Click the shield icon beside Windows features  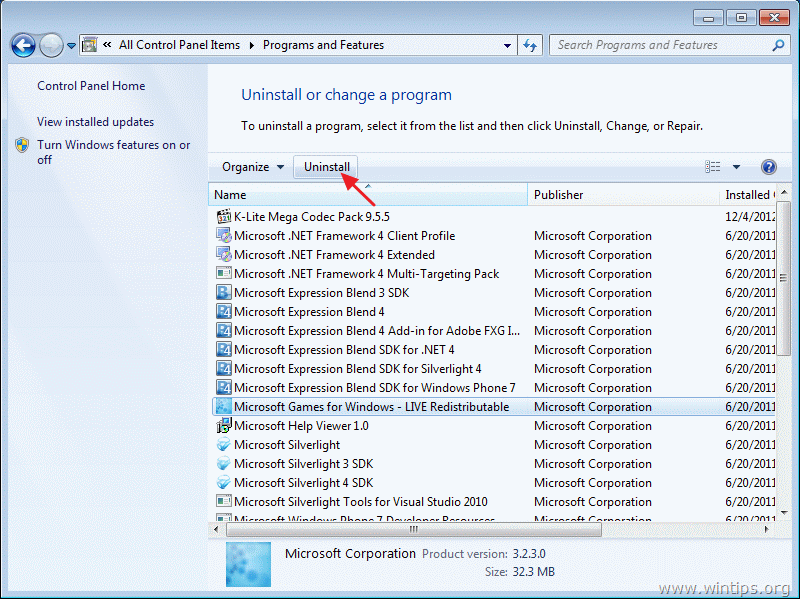click(x=22, y=145)
